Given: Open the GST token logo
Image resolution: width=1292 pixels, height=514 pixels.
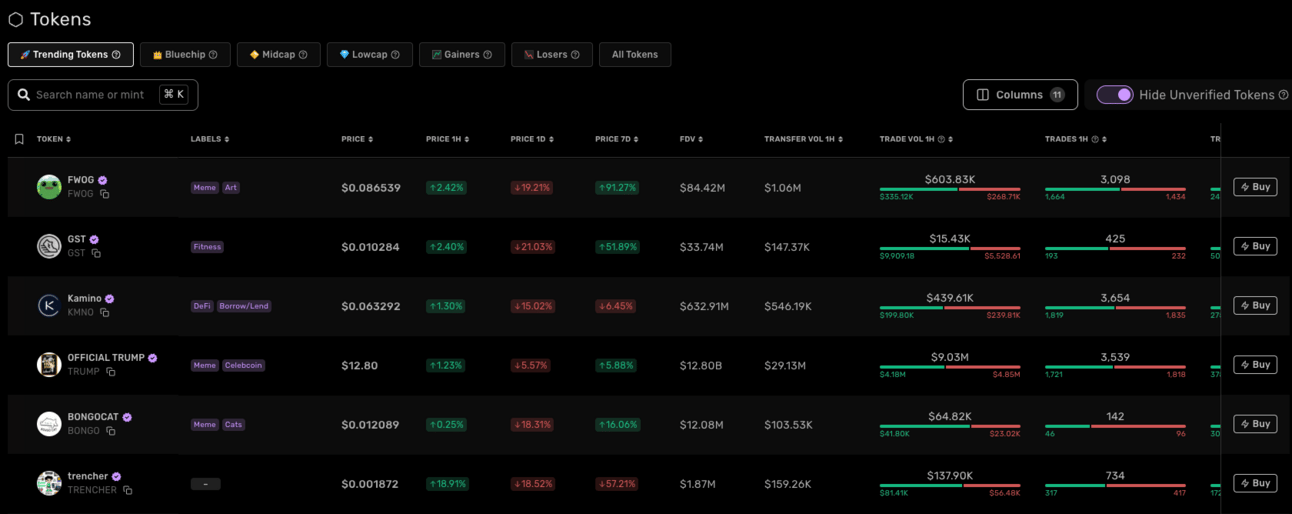Looking at the screenshot, I should click(49, 246).
